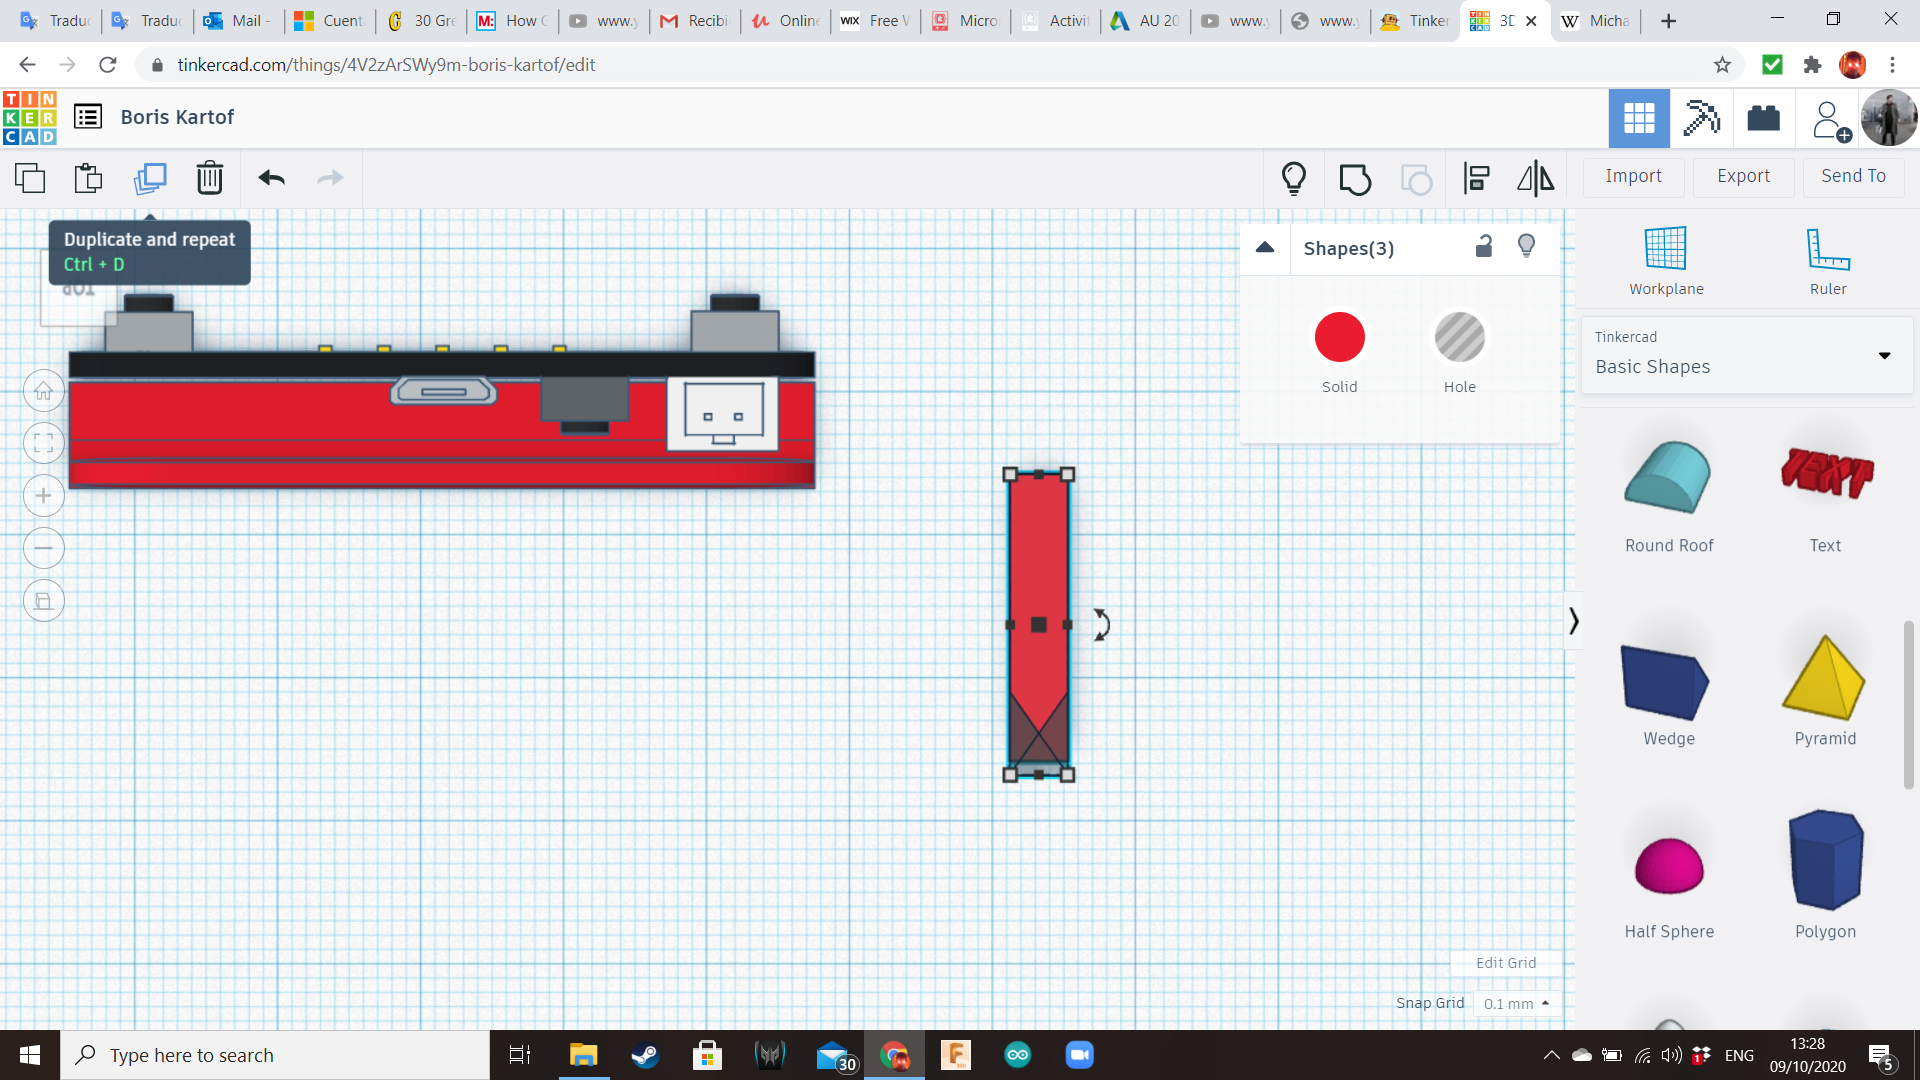Click the Edit Grid button
The image size is (1920, 1080).
[1504, 962]
